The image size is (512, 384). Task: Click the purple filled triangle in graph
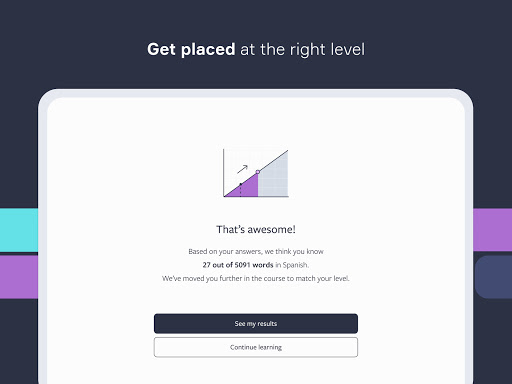247,189
